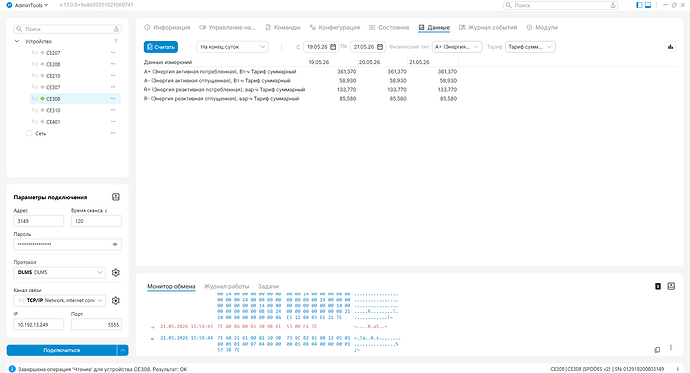The width and height of the screenshot is (690, 373).
Task: Click filter icon in device tree search
Action: tap(116, 29)
